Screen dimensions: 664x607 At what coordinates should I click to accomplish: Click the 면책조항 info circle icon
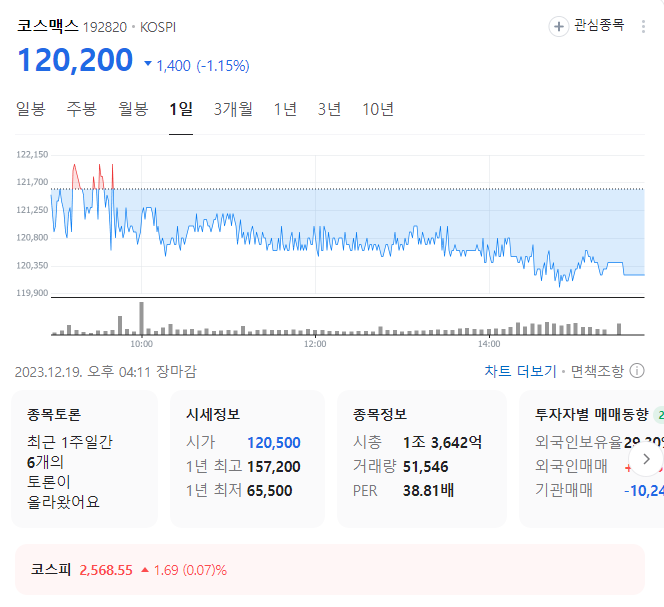[637, 371]
